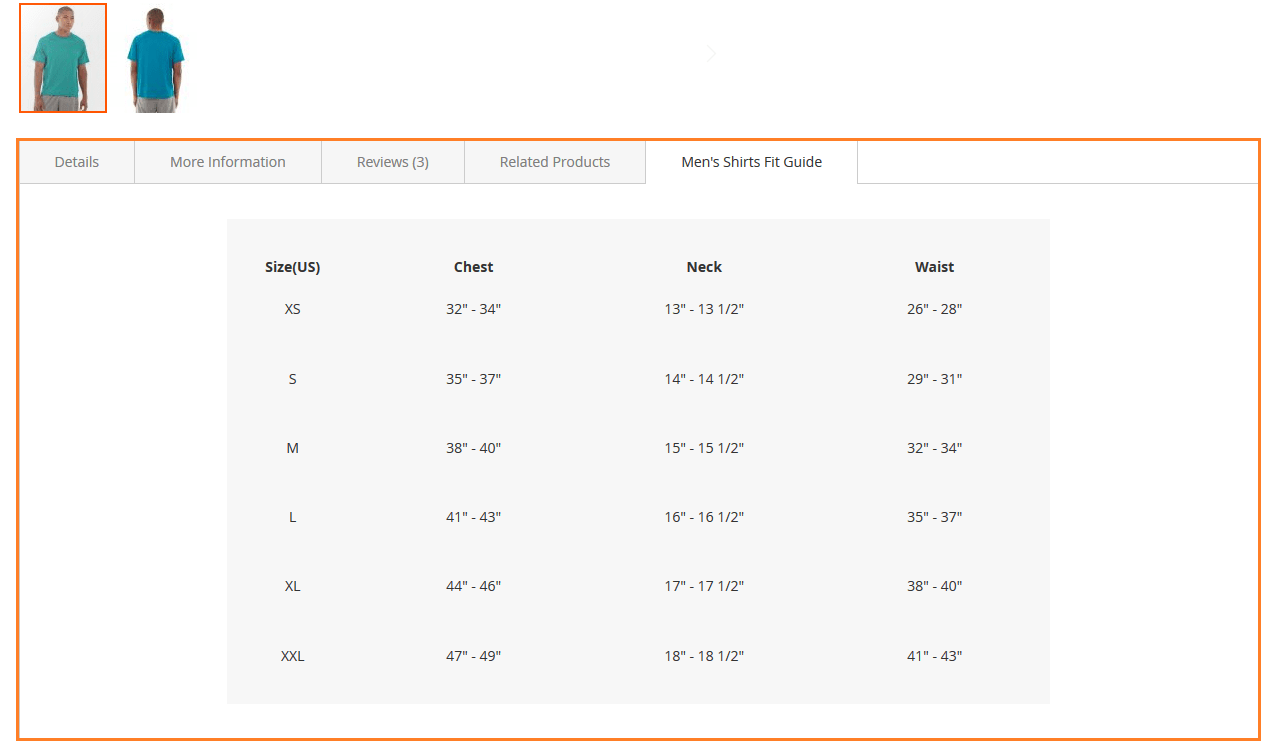Click the Waist column header
Screen dimensions: 1279x750
tap(935, 267)
